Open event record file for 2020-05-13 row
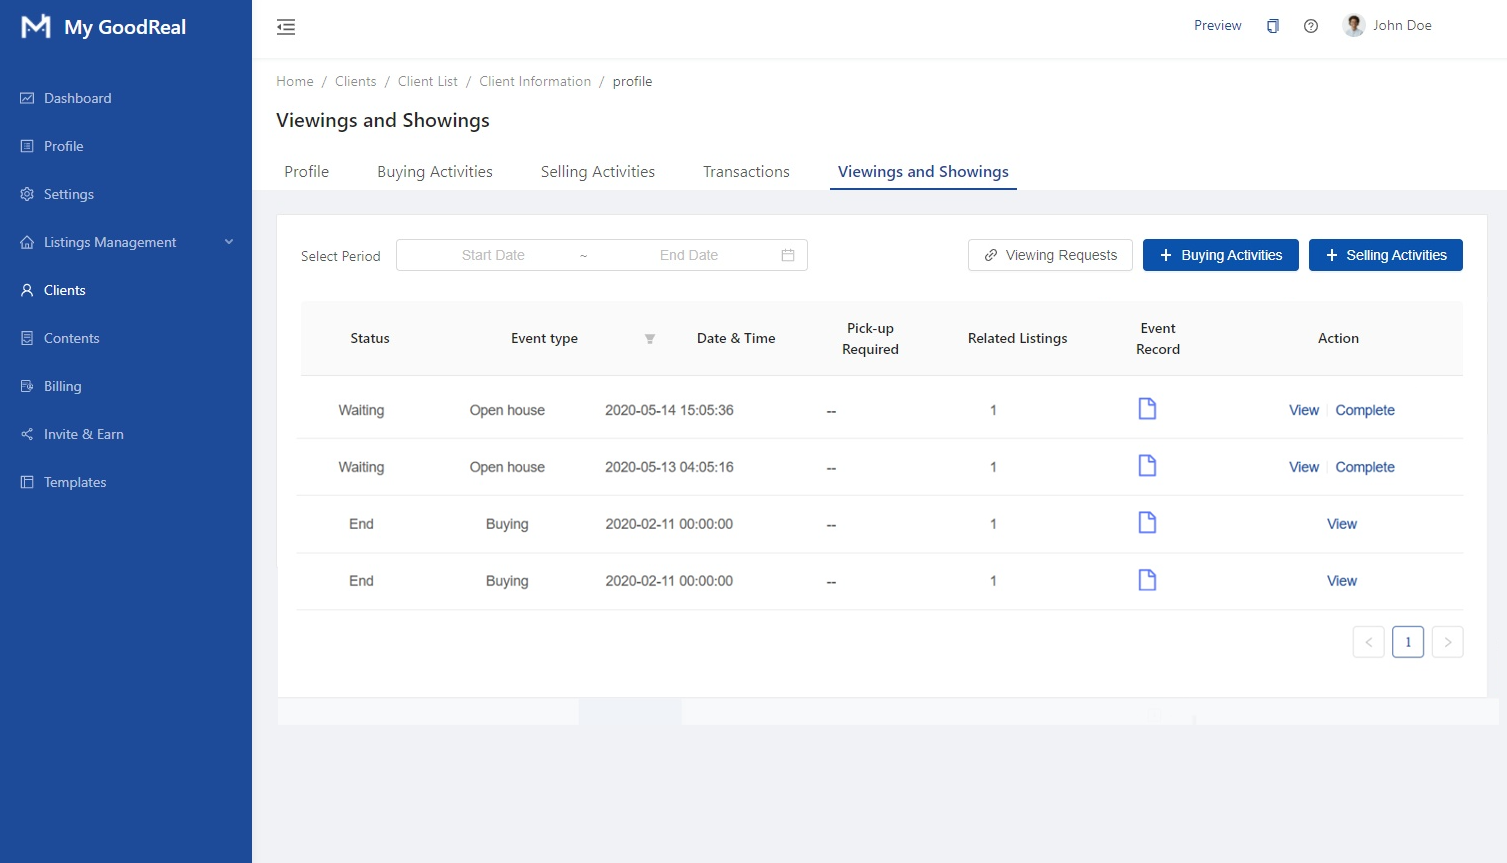Image resolution: width=1507 pixels, height=863 pixels. 1147,465
